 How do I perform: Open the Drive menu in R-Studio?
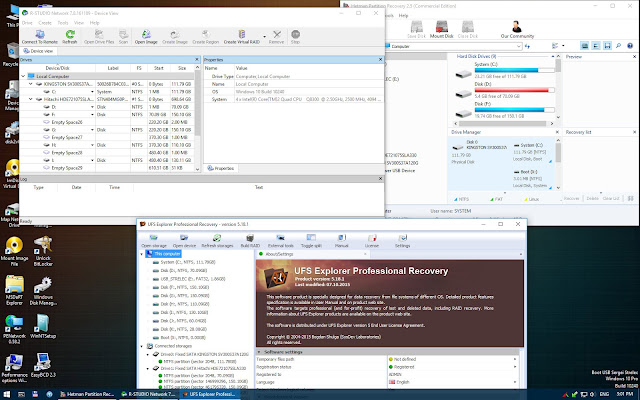(x=27, y=23)
